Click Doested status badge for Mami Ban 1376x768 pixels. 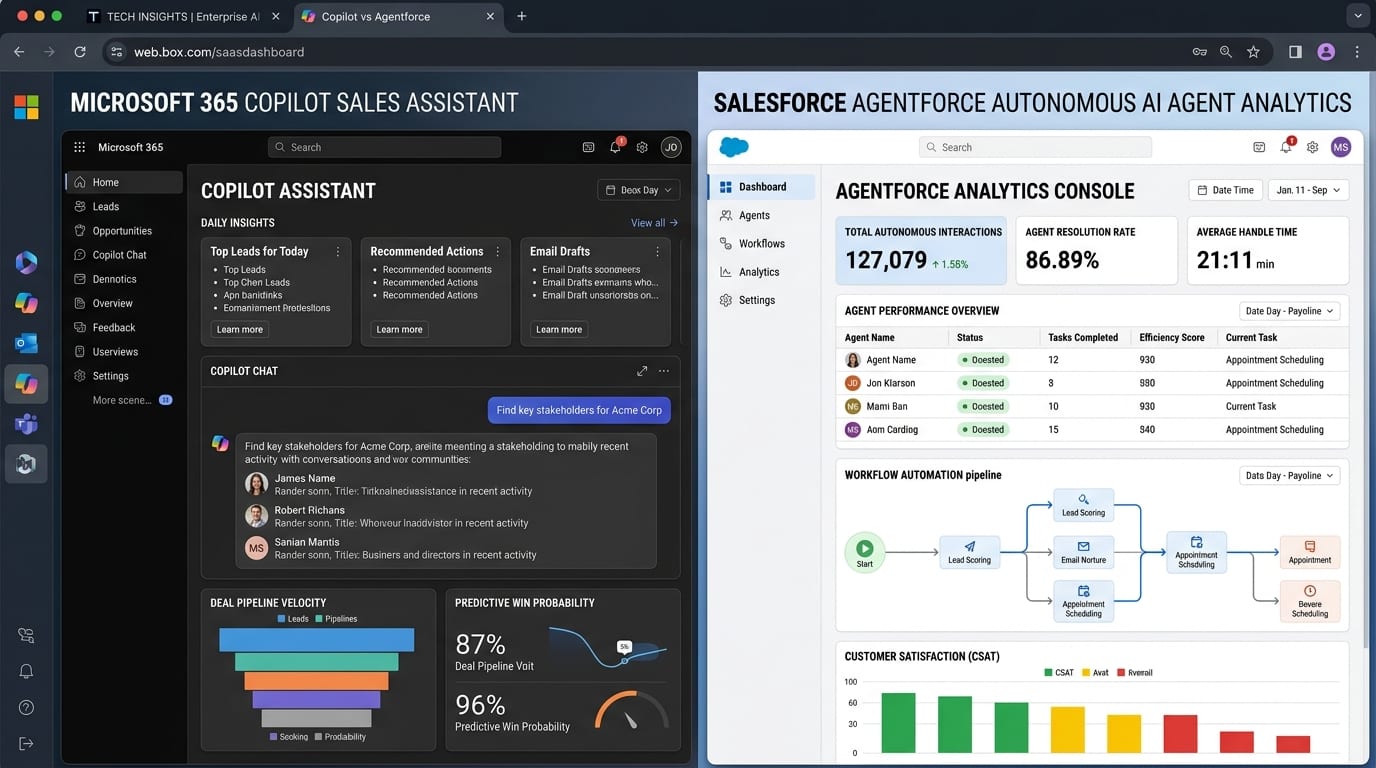[x=982, y=407]
